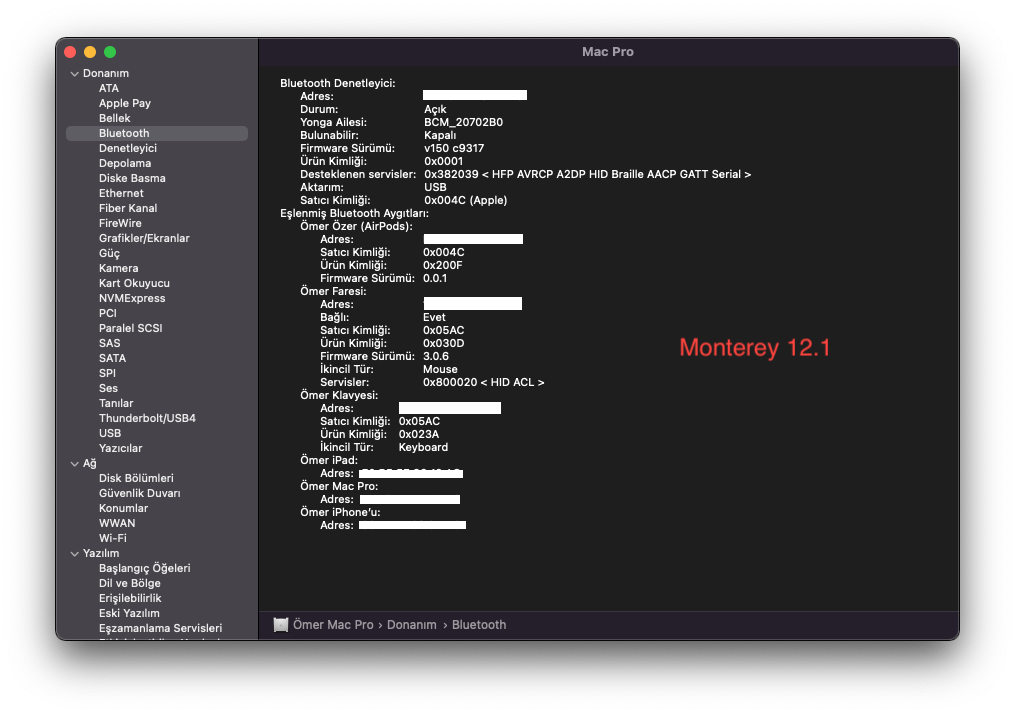The image size is (1015, 714).
Task: Select SATA in the sidebar
Action: coord(112,358)
